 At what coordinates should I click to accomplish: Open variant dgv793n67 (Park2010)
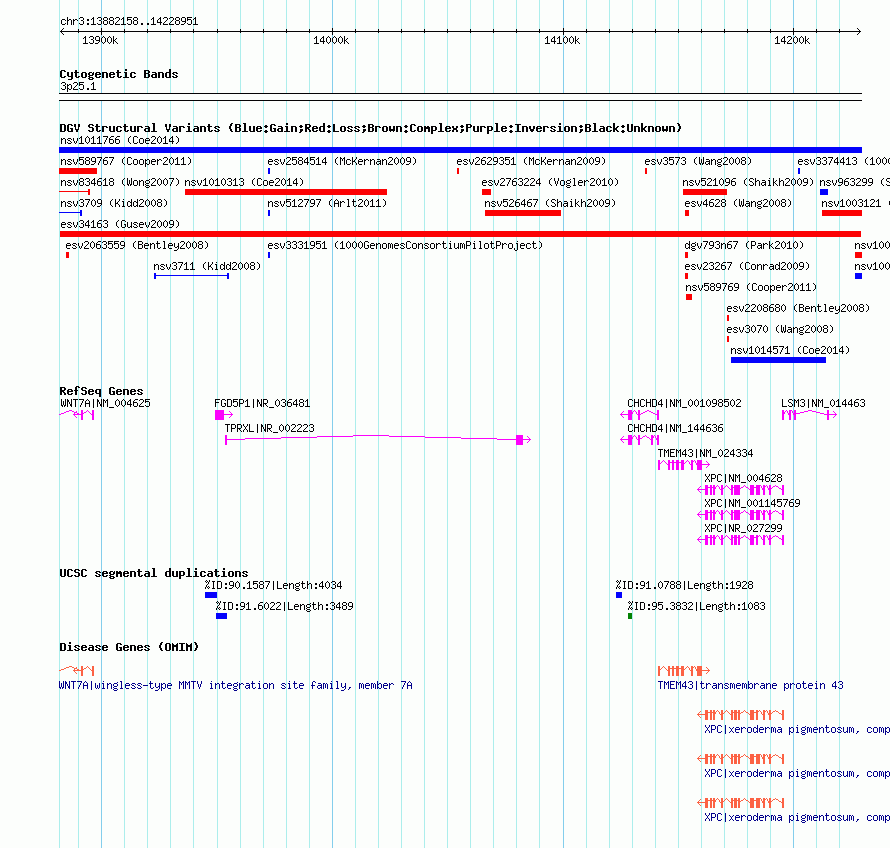(x=744, y=245)
